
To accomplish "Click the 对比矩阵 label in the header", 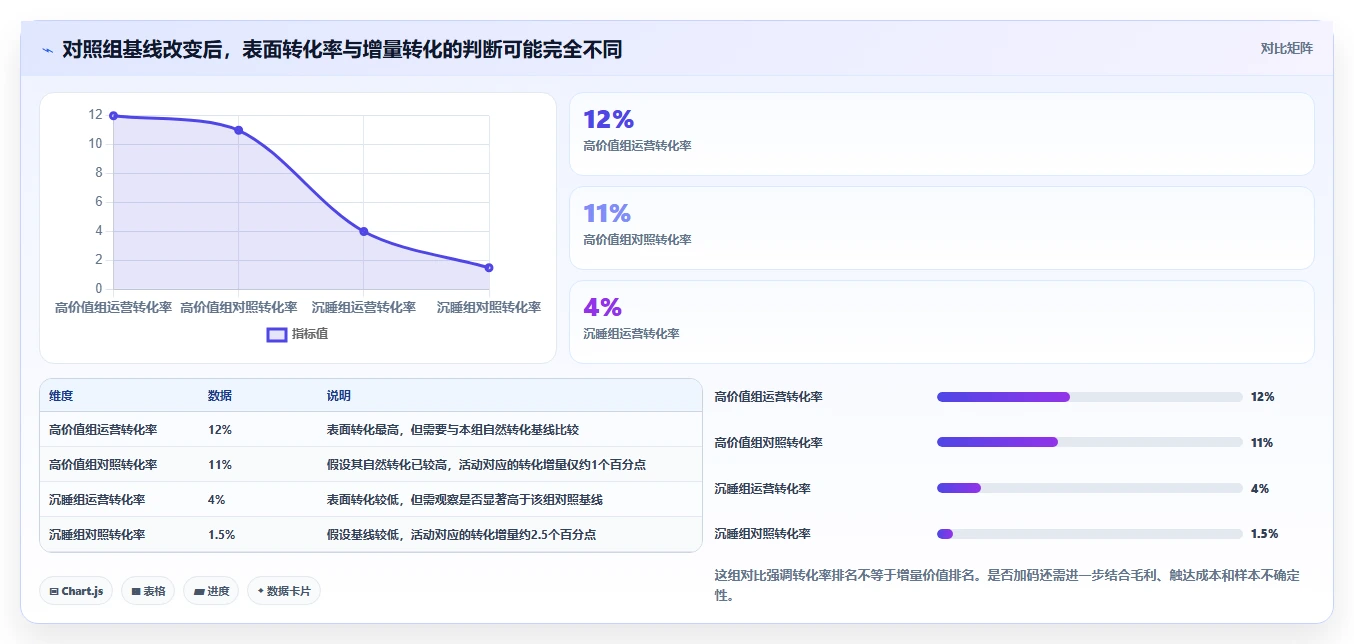I will (x=1286, y=48).
